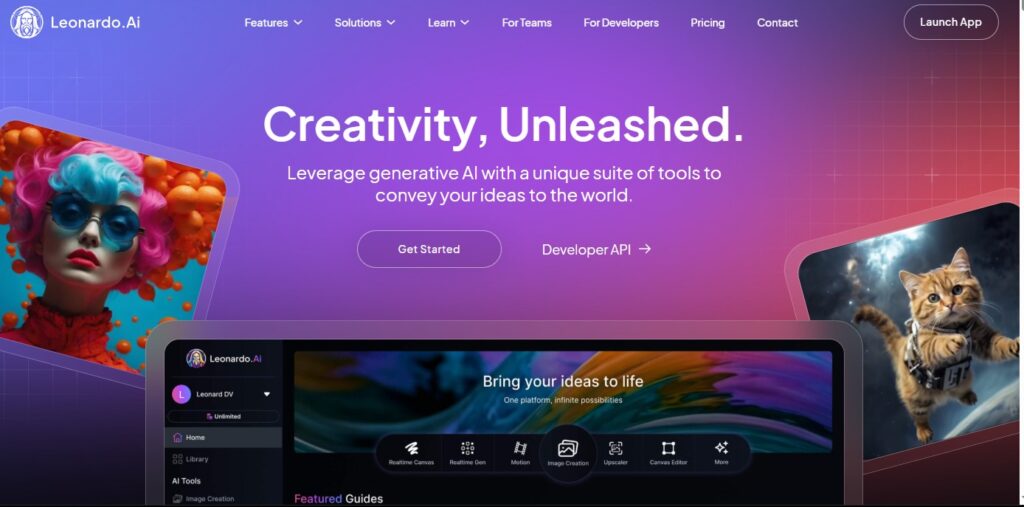The image size is (1024, 507).
Task: Click the More sparkle icon
Action: [721, 448]
